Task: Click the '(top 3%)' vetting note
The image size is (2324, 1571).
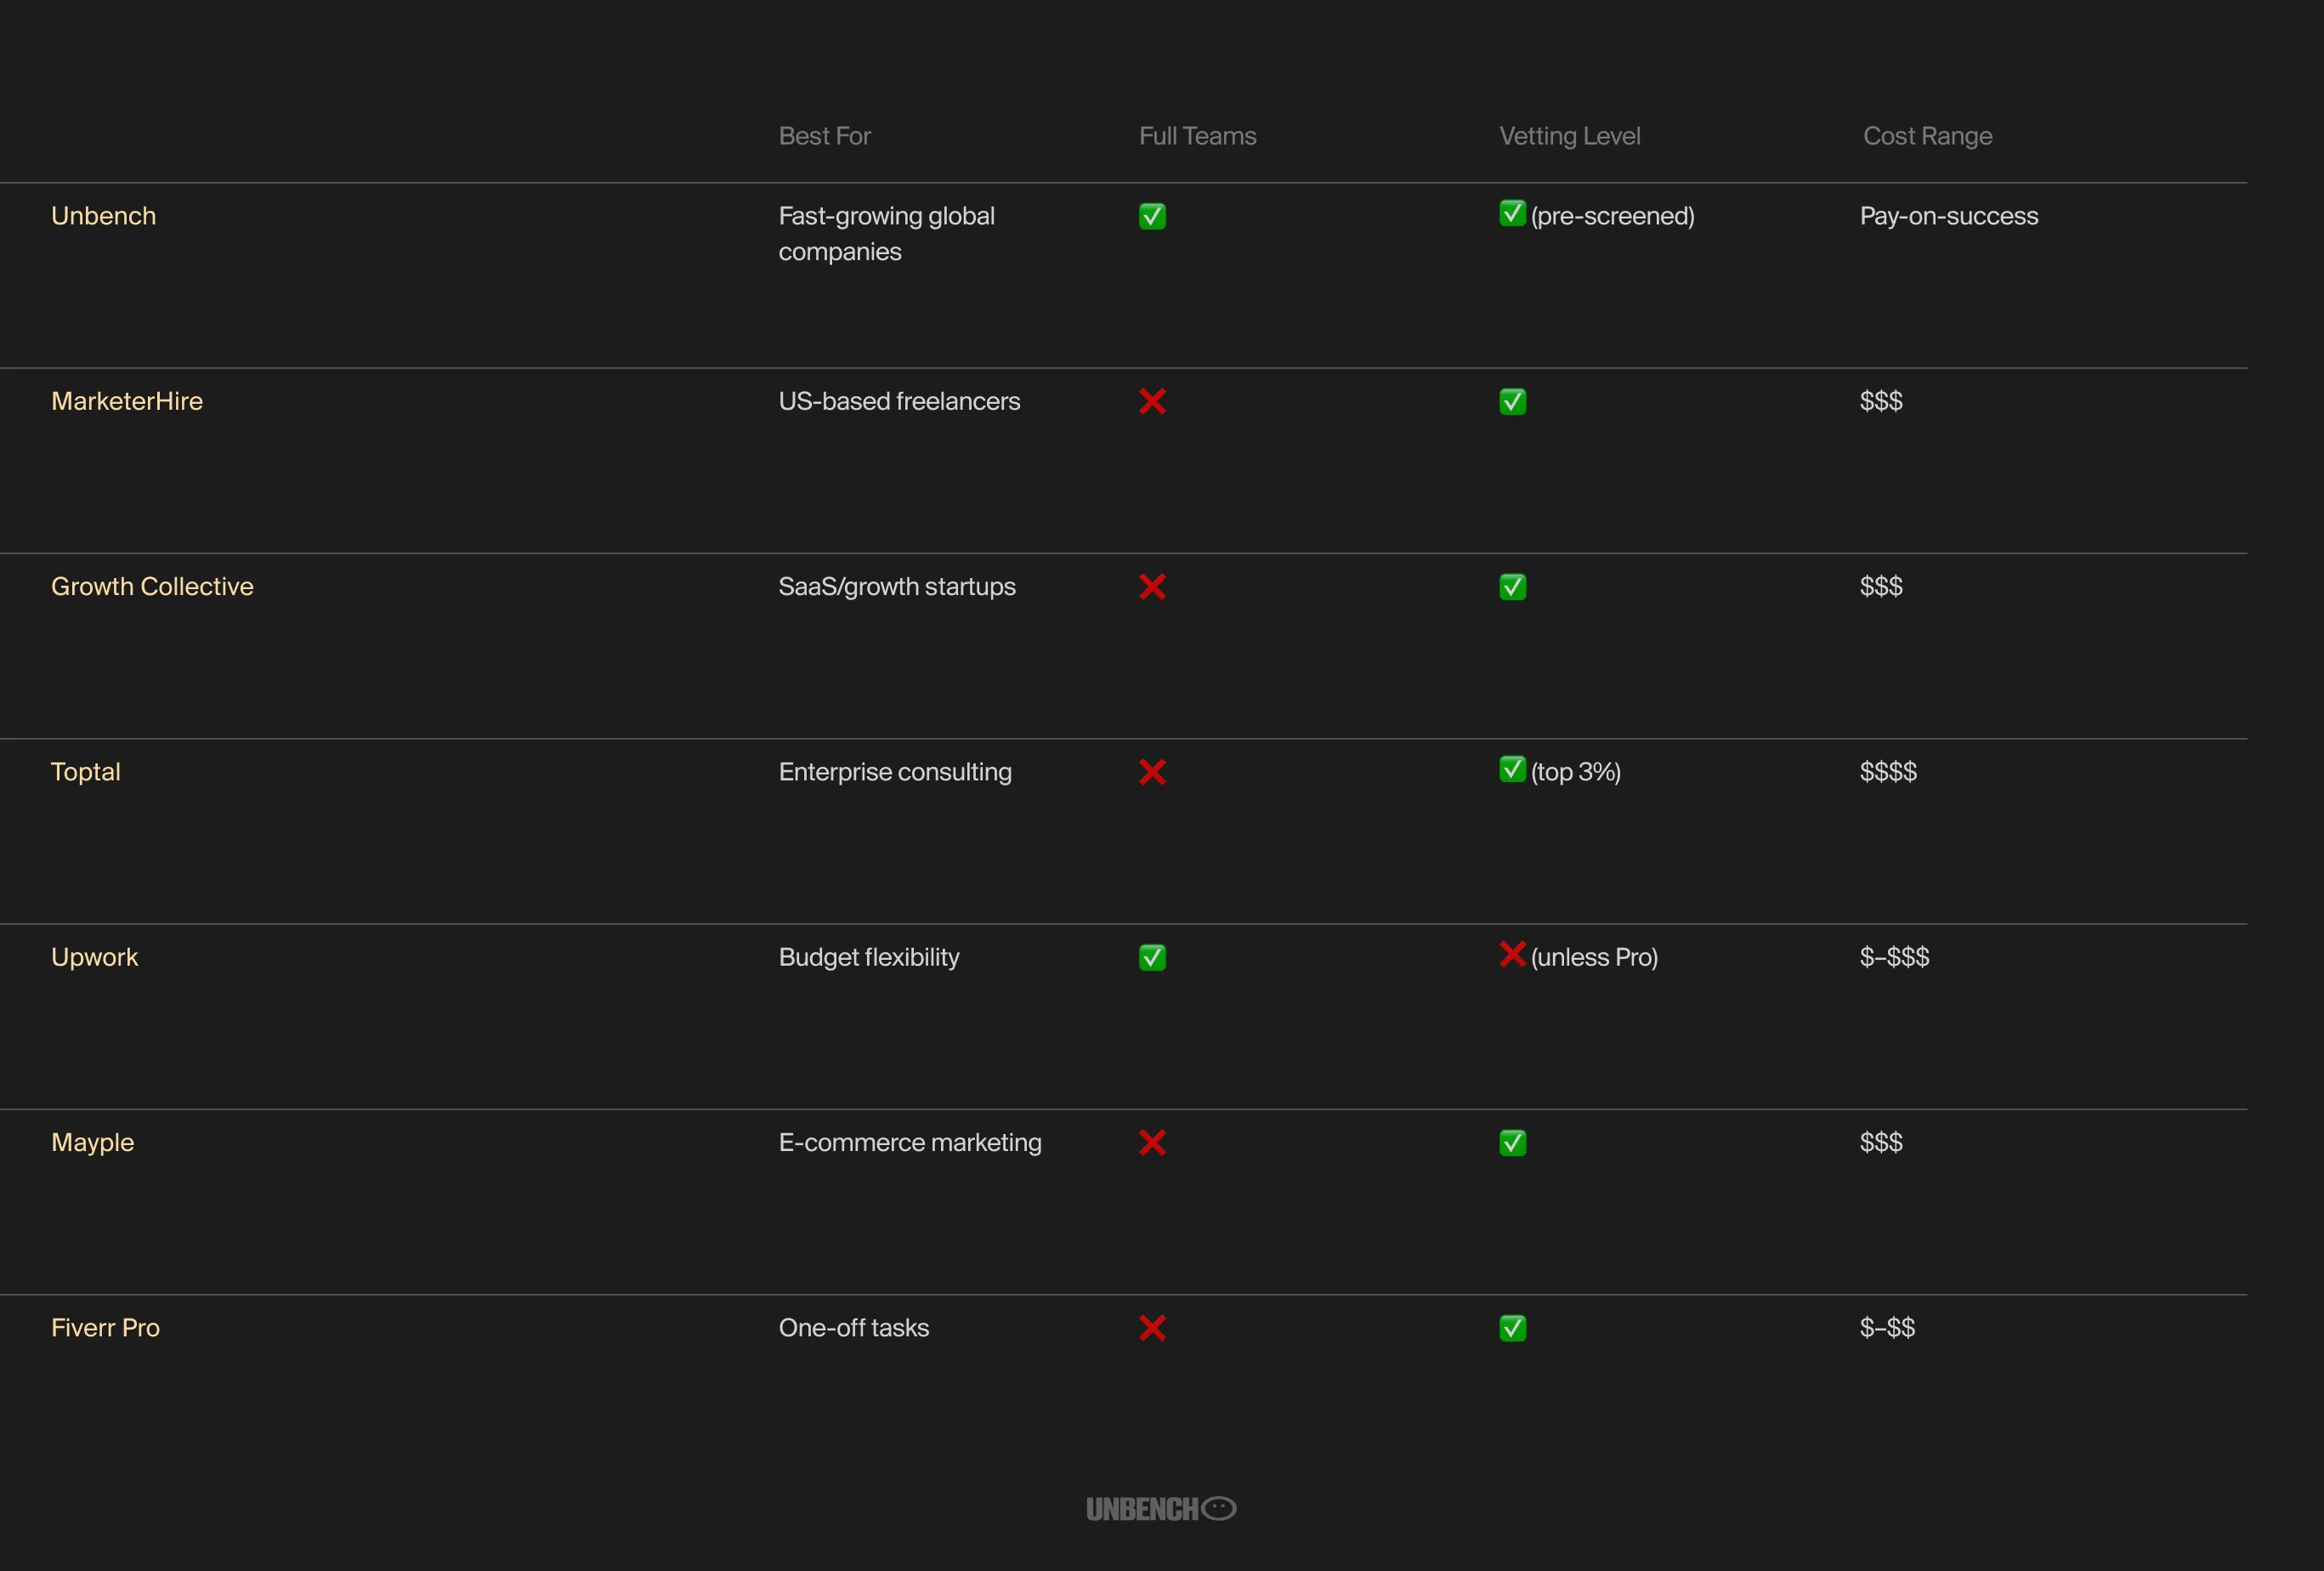Action: click(1575, 772)
